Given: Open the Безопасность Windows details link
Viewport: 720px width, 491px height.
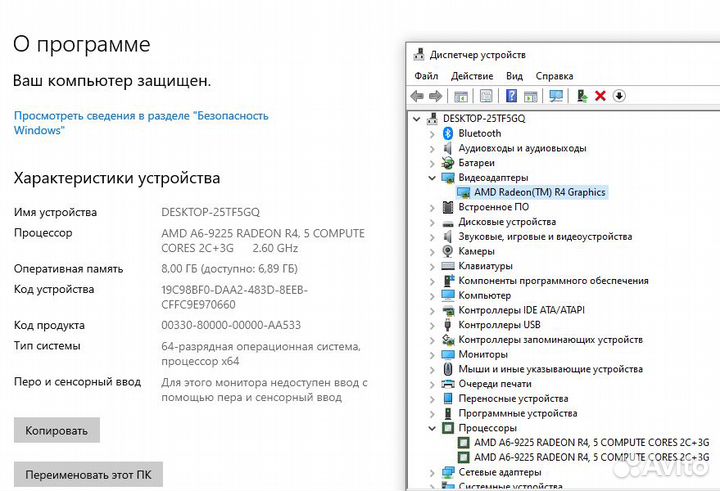Looking at the screenshot, I should [x=141, y=123].
